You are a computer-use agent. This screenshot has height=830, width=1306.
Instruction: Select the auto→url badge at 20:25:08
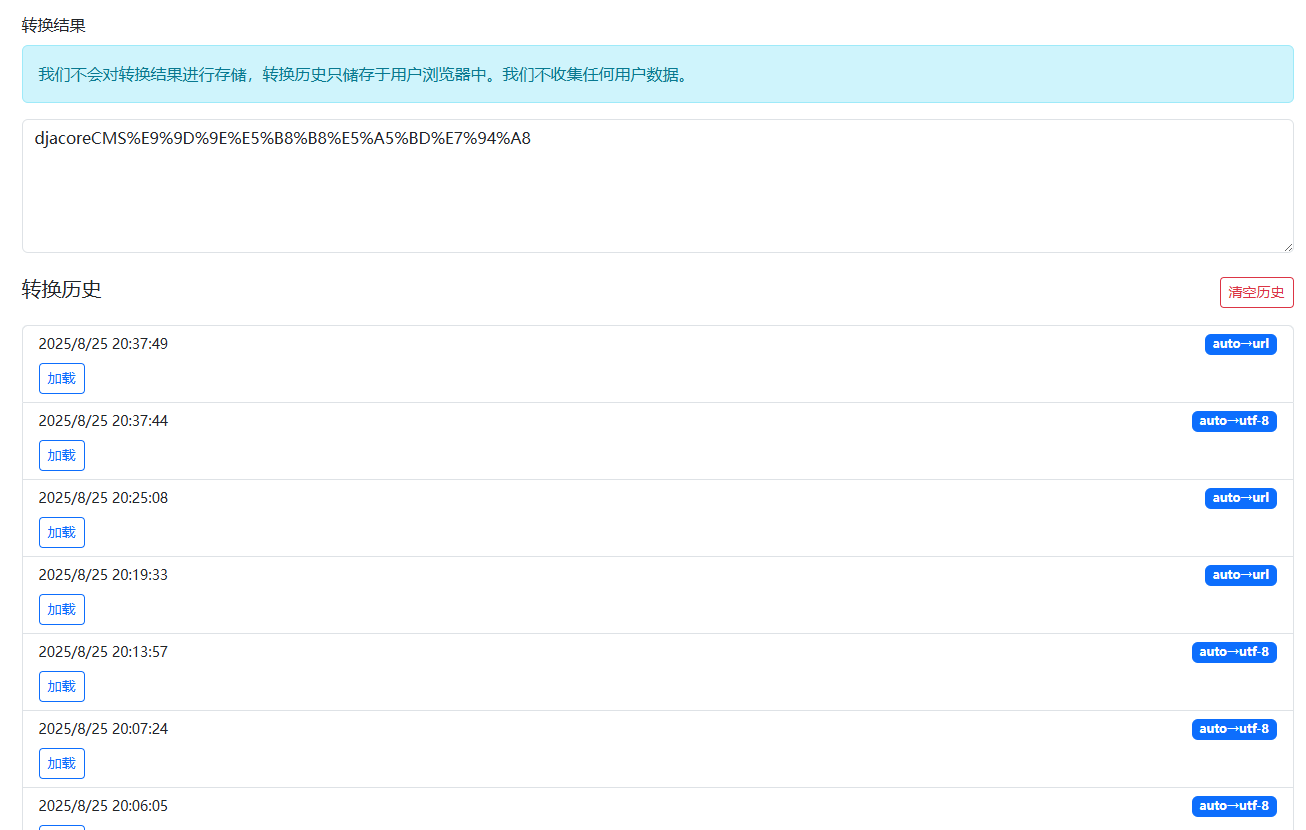pyautogui.click(x=1240, y=498)
